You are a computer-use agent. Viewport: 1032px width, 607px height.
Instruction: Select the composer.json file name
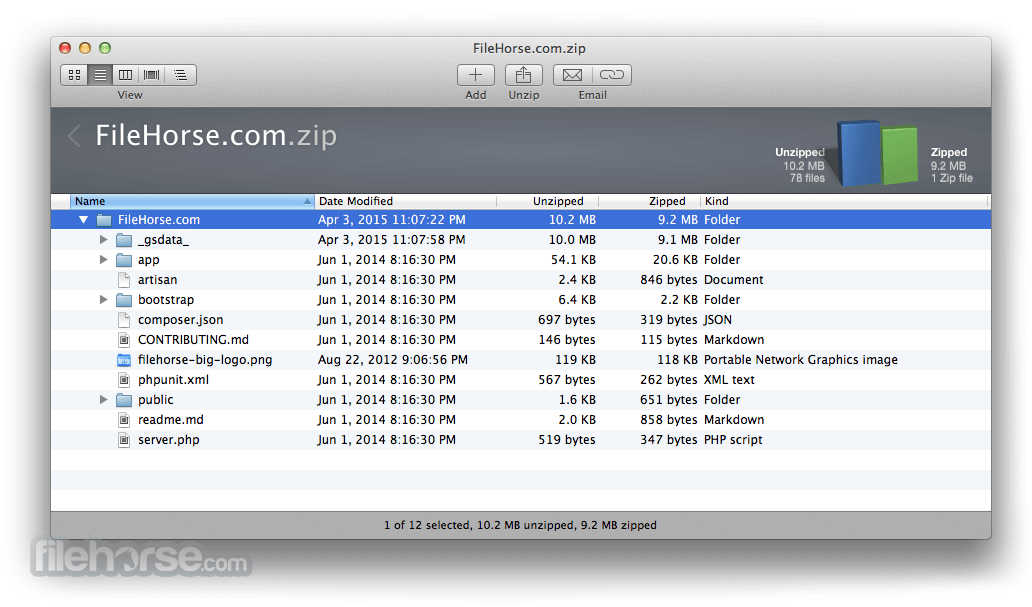point(180,320)
